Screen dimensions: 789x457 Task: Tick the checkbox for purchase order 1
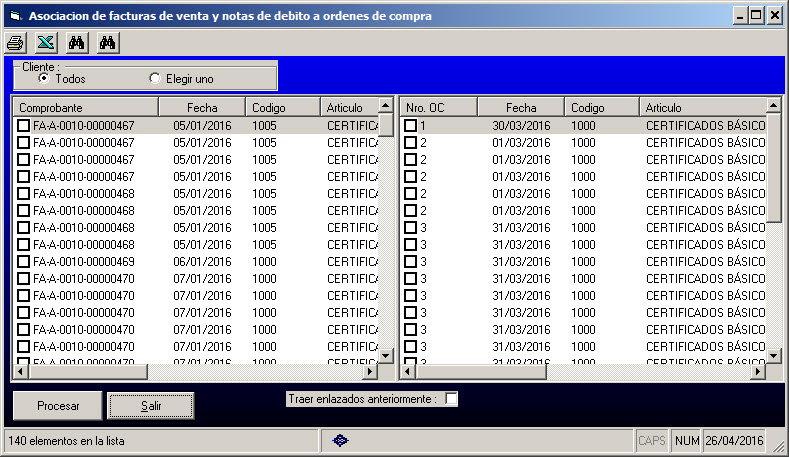410,126
